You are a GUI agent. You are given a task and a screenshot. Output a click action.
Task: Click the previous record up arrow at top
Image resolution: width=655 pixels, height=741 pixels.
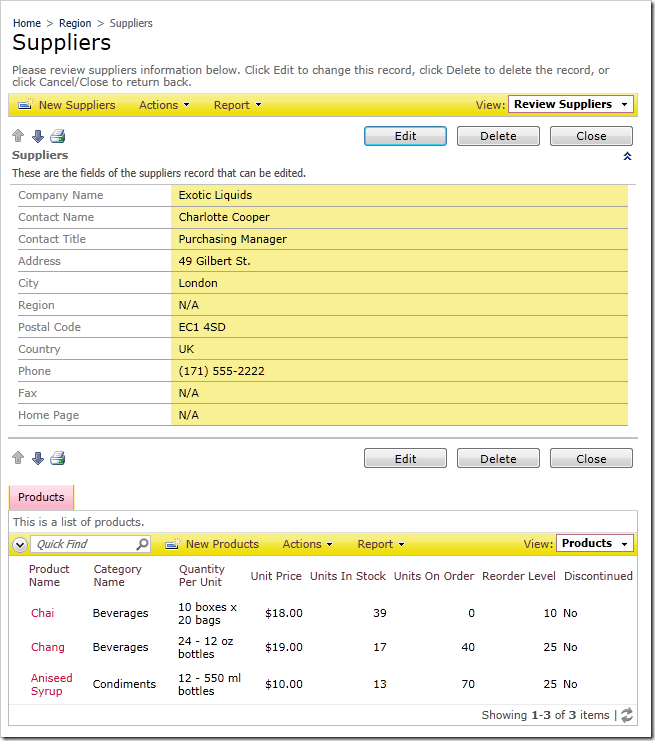tap(18, 136)
